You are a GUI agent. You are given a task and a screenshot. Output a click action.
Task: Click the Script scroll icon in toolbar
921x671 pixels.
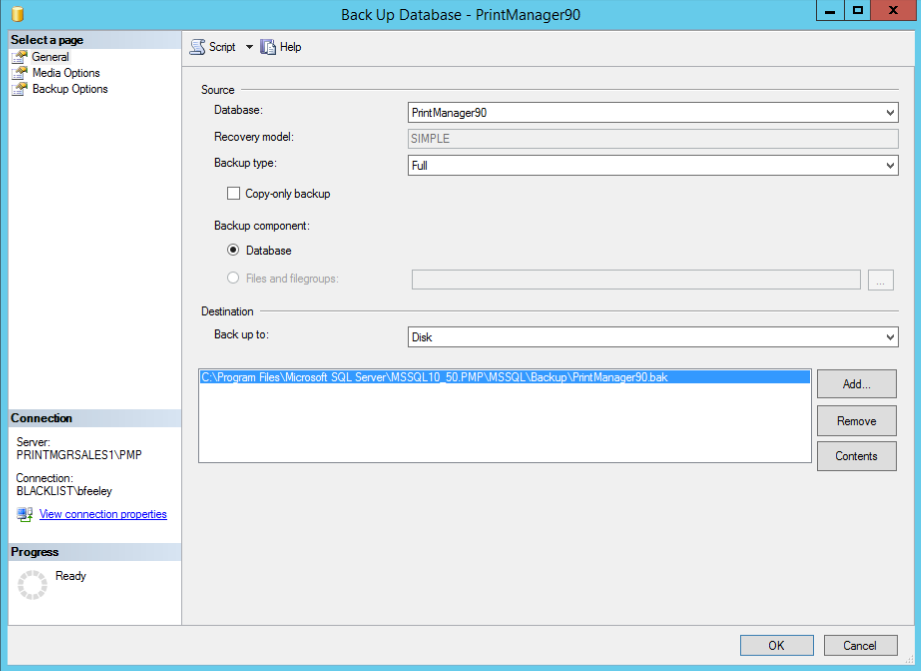click(x=197, y=47)
